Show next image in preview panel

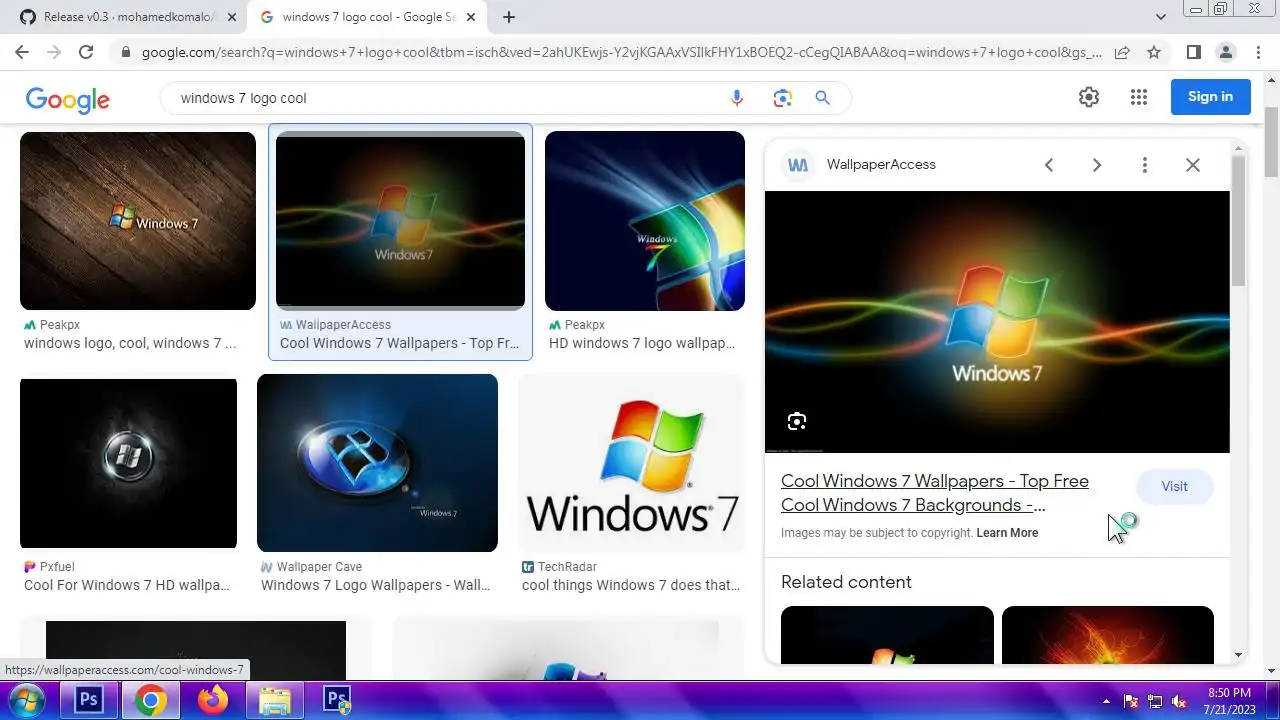click(1097, 165)
